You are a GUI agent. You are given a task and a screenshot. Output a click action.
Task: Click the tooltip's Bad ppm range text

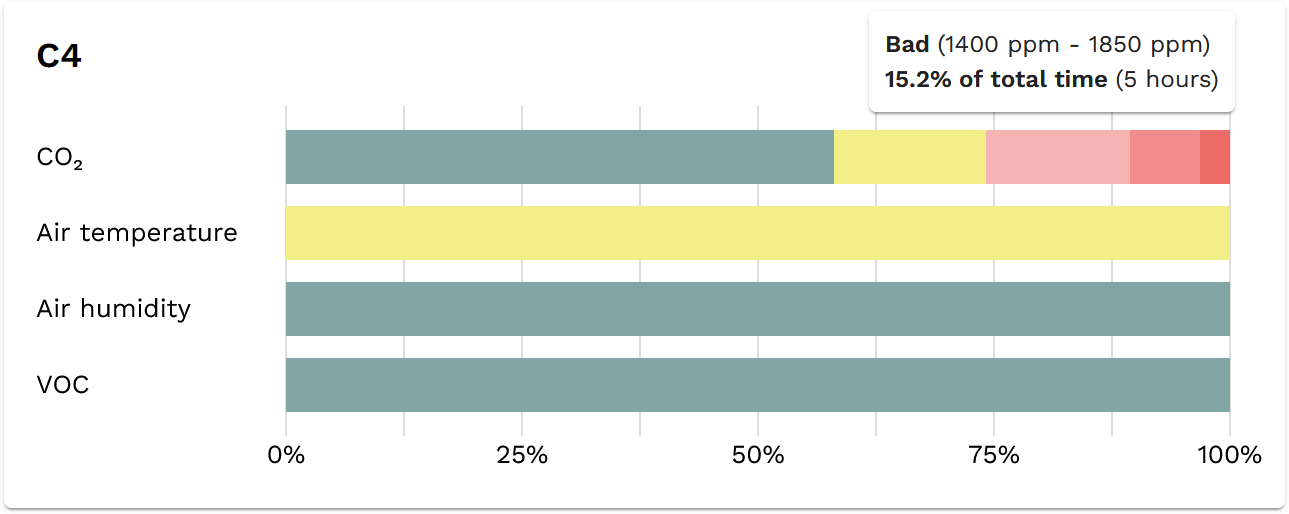(x=1047, y=45)
